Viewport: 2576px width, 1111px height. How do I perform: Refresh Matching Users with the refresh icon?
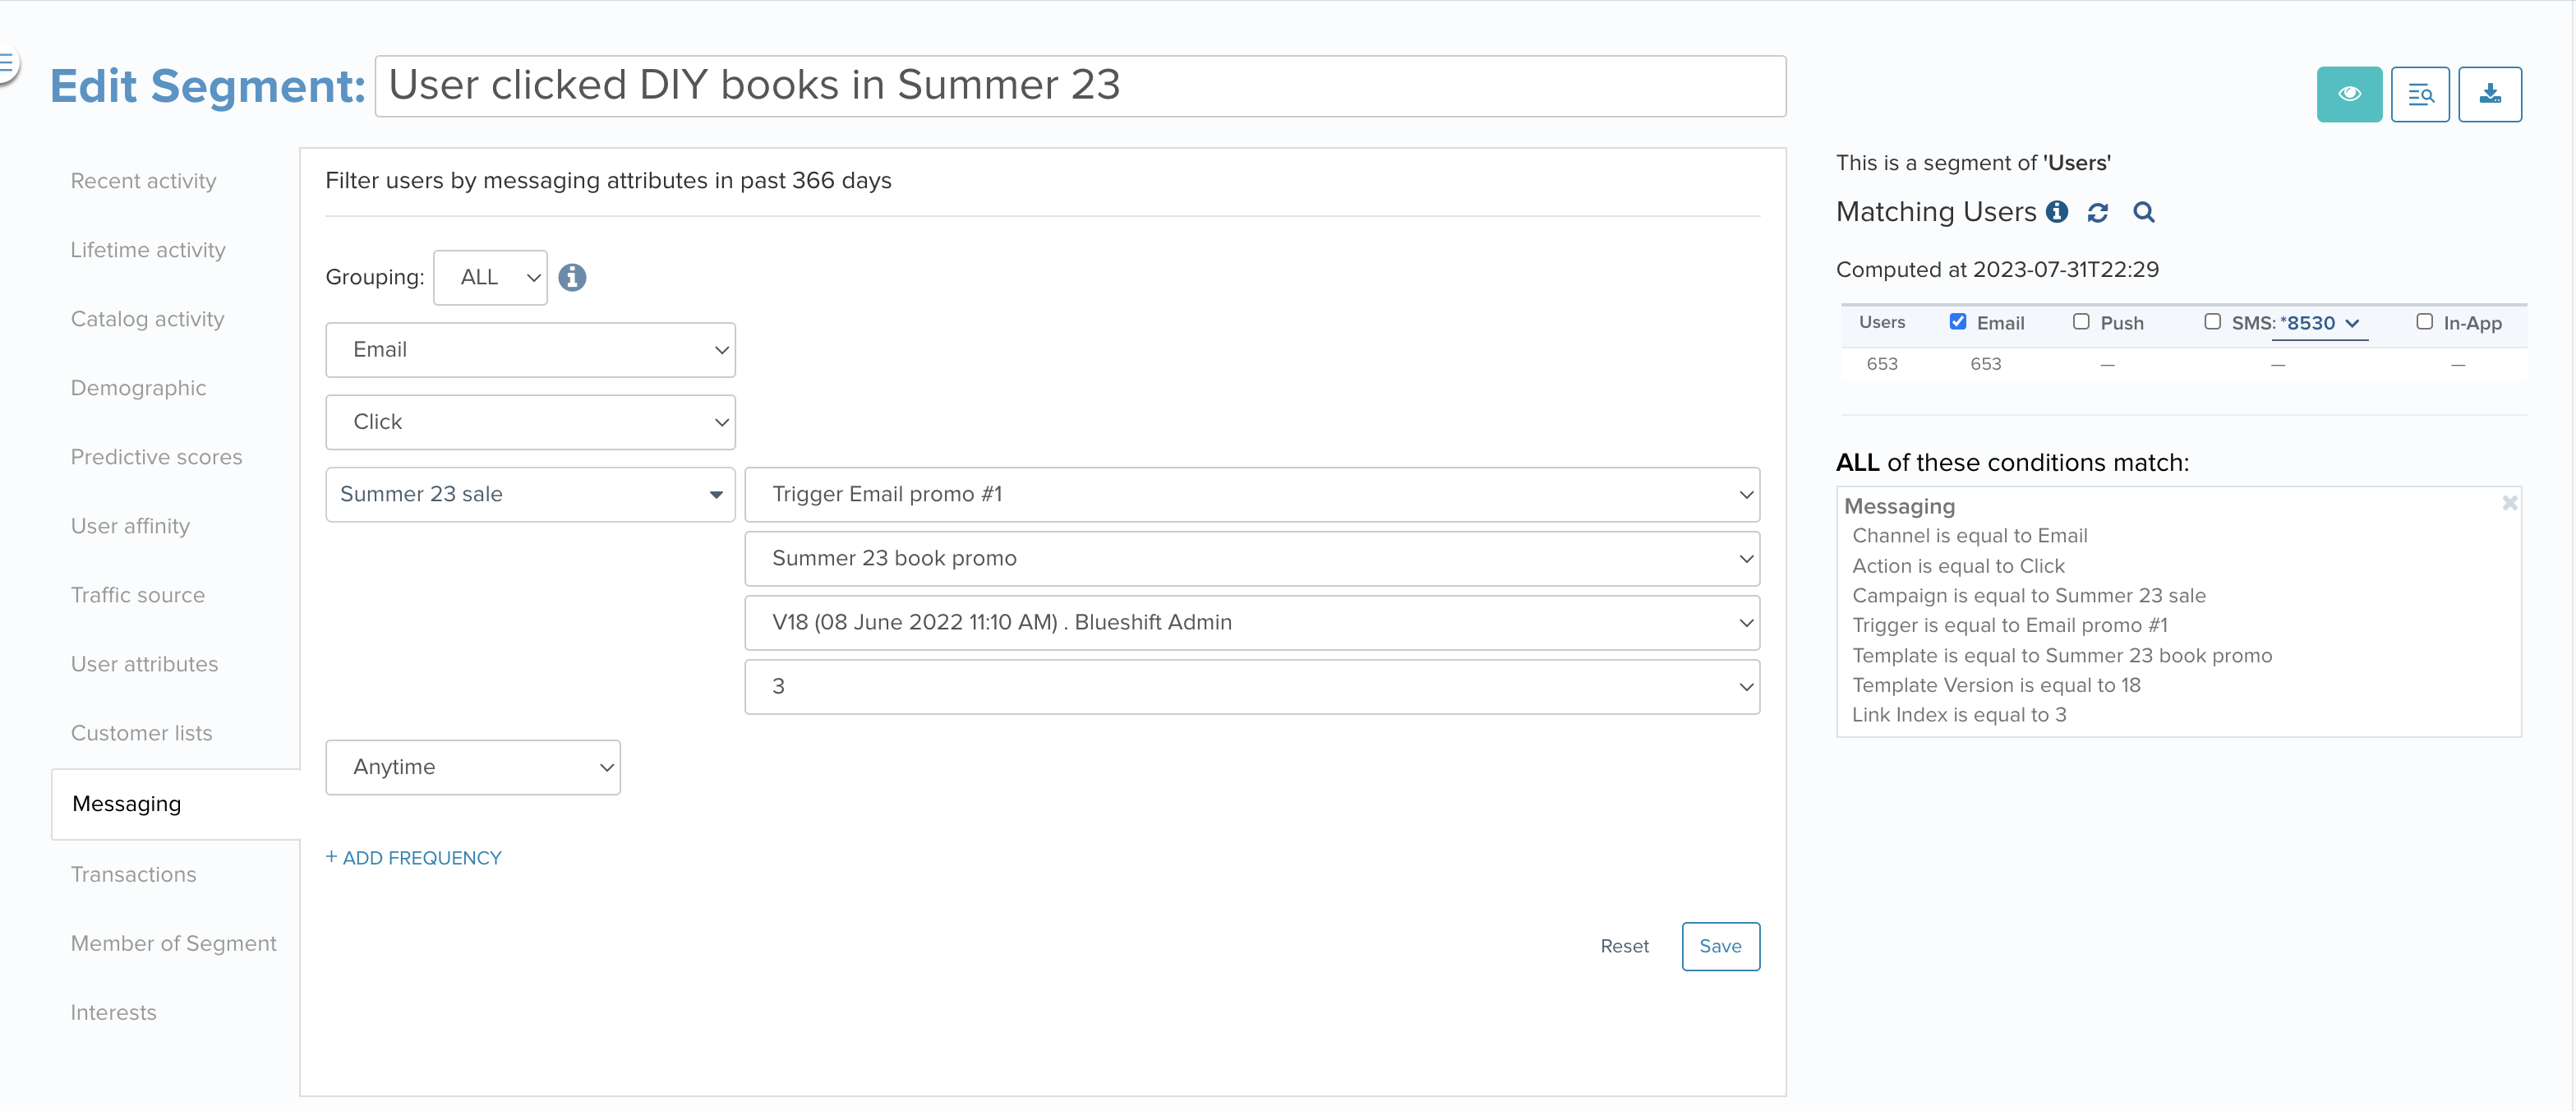click(2098, 212)
